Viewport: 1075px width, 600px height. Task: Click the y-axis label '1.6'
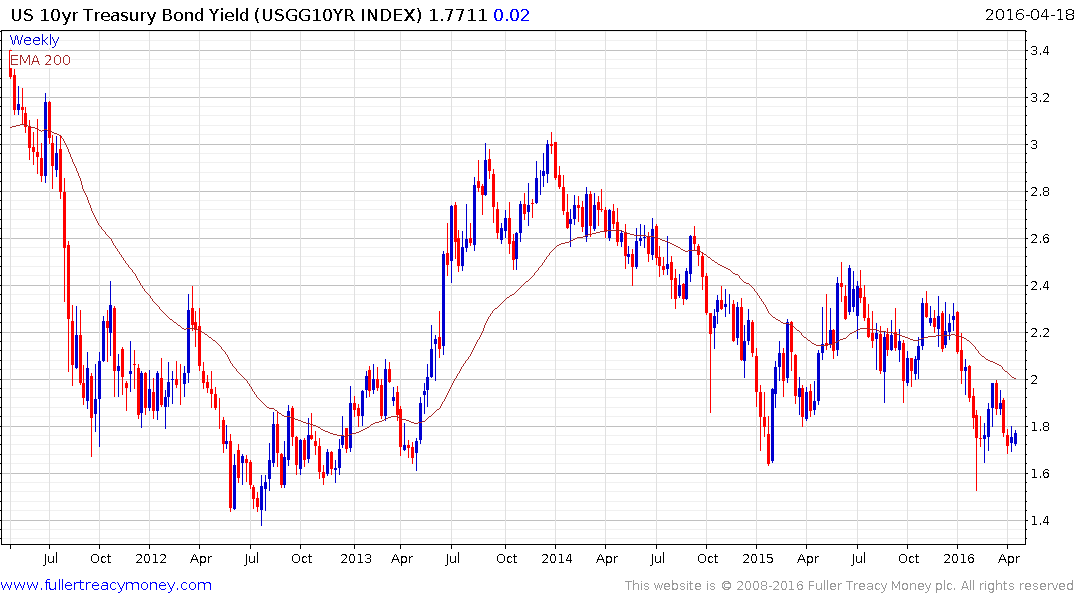coord(1039,473)
